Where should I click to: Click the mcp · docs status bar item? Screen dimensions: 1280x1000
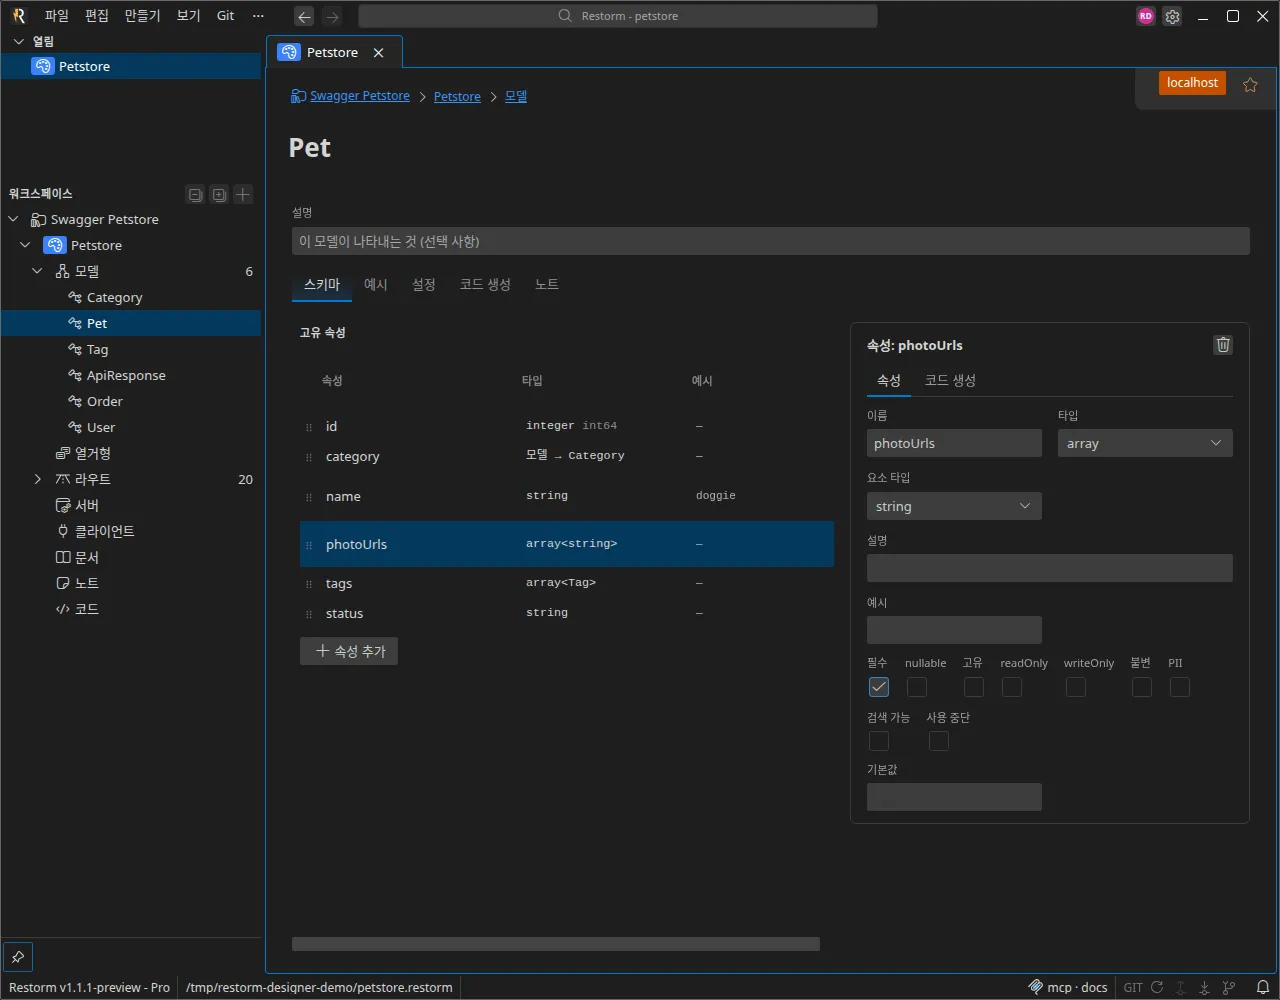coord(1068,987)
